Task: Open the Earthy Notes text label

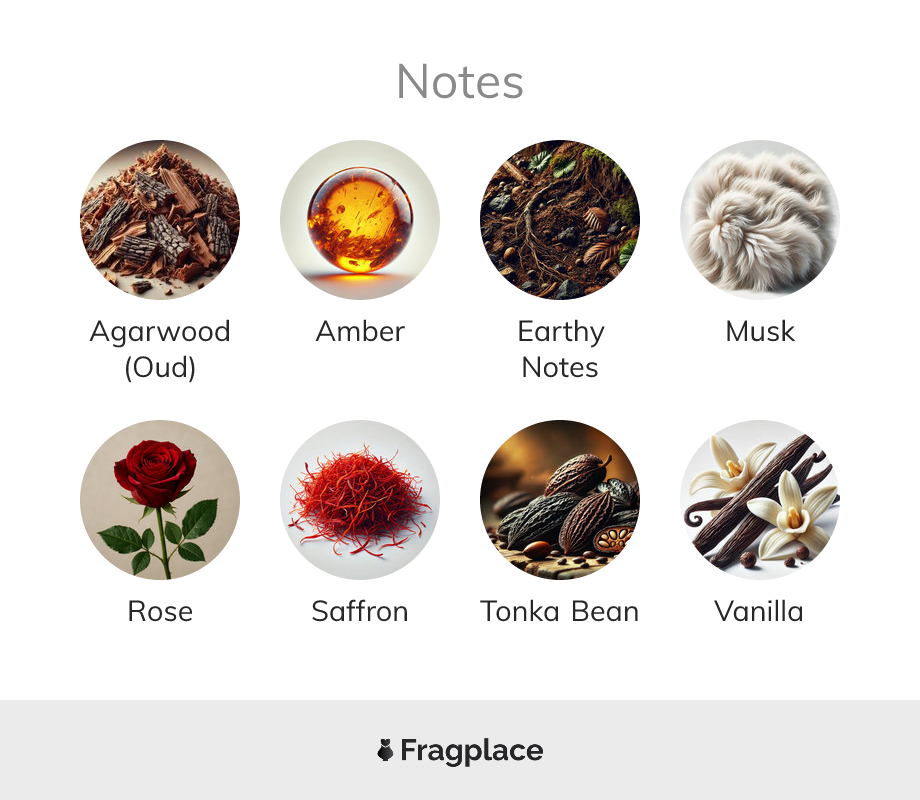Action: [560, 350]
